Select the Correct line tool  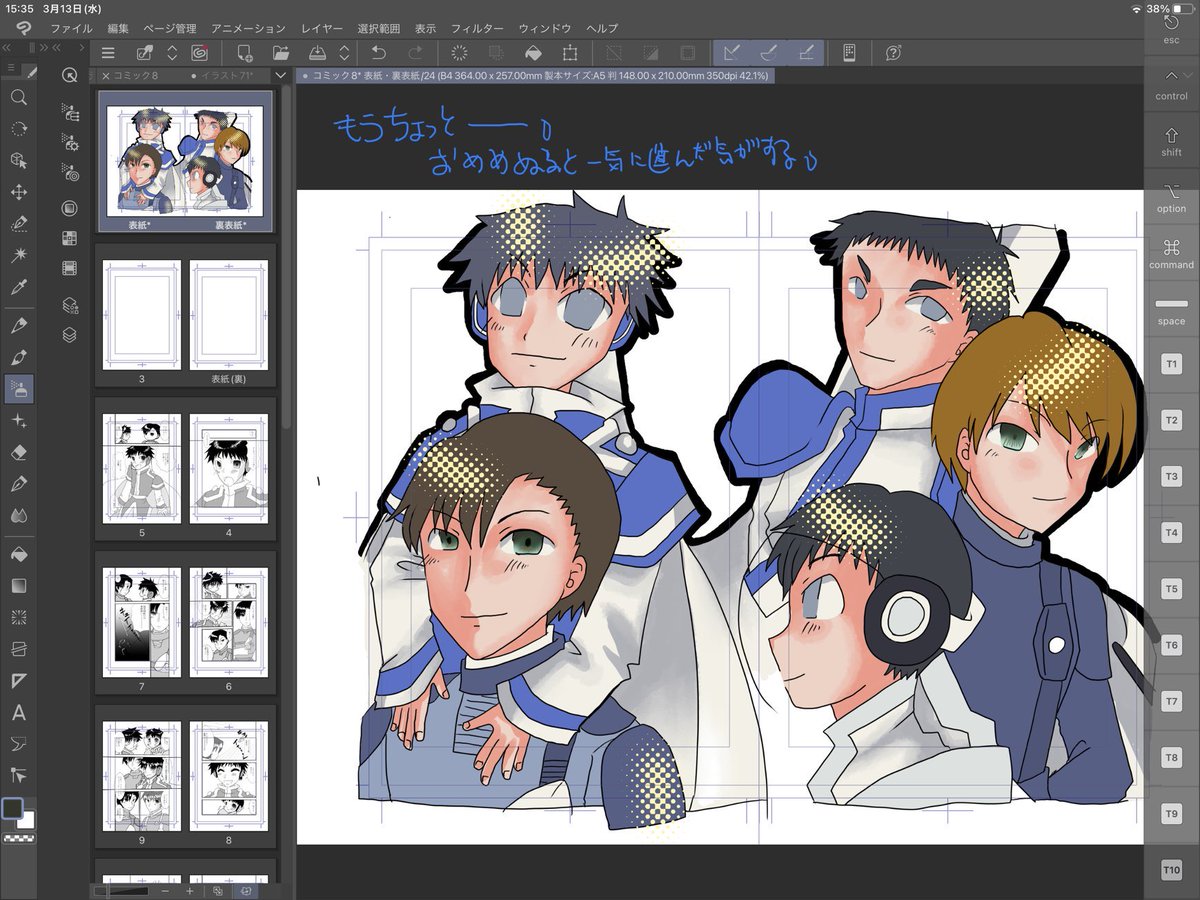pyautogui.click(x=18, y=775)
